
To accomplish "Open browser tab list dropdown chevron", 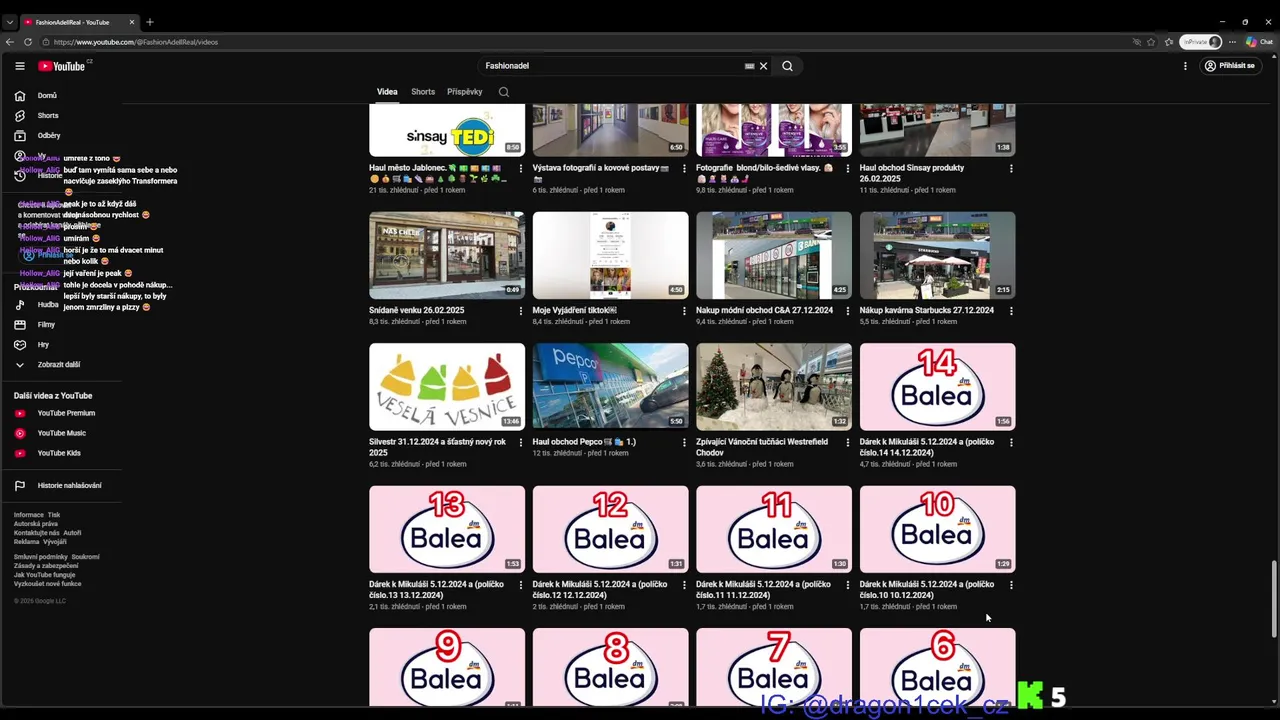I will (x=10, y=22).
